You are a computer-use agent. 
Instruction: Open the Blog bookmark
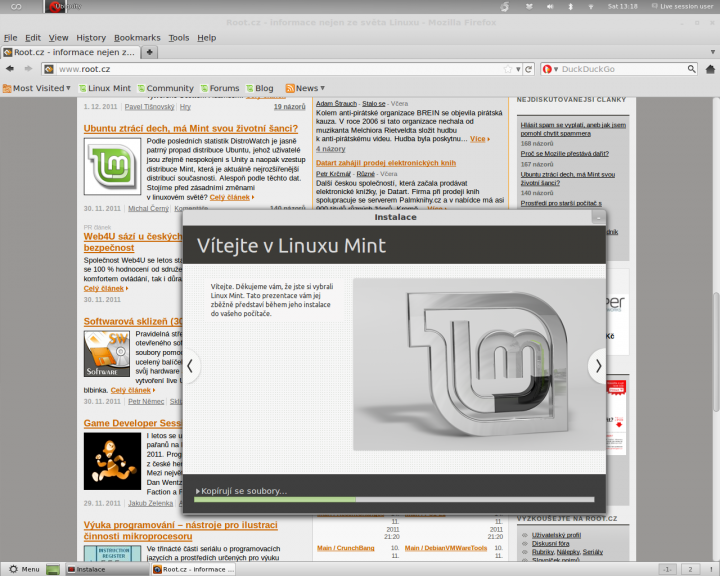coord(260,88)
